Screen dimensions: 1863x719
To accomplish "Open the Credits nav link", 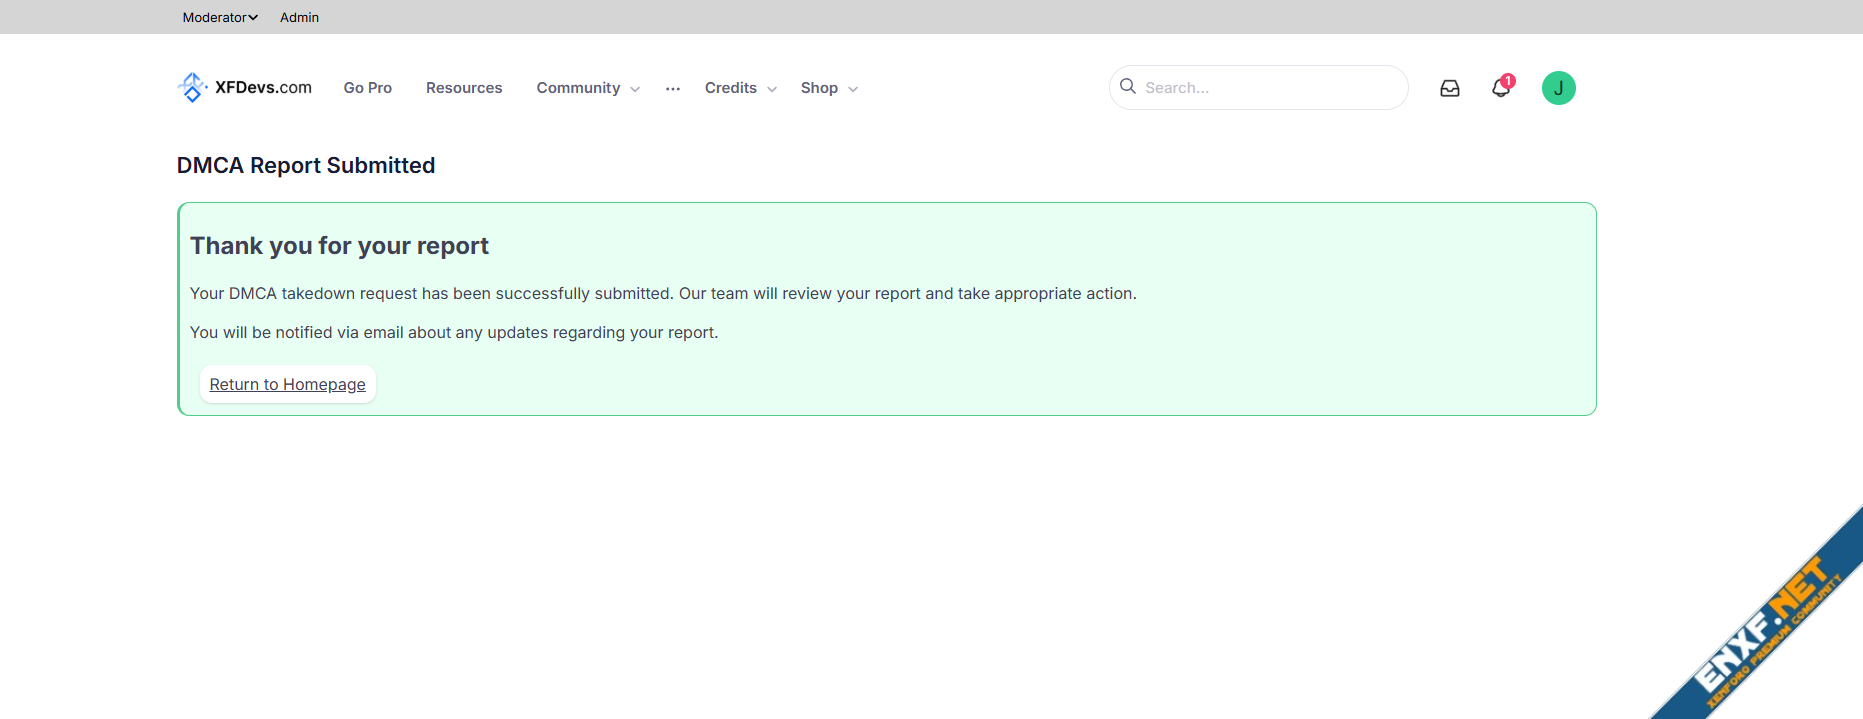I will point(730,88).
